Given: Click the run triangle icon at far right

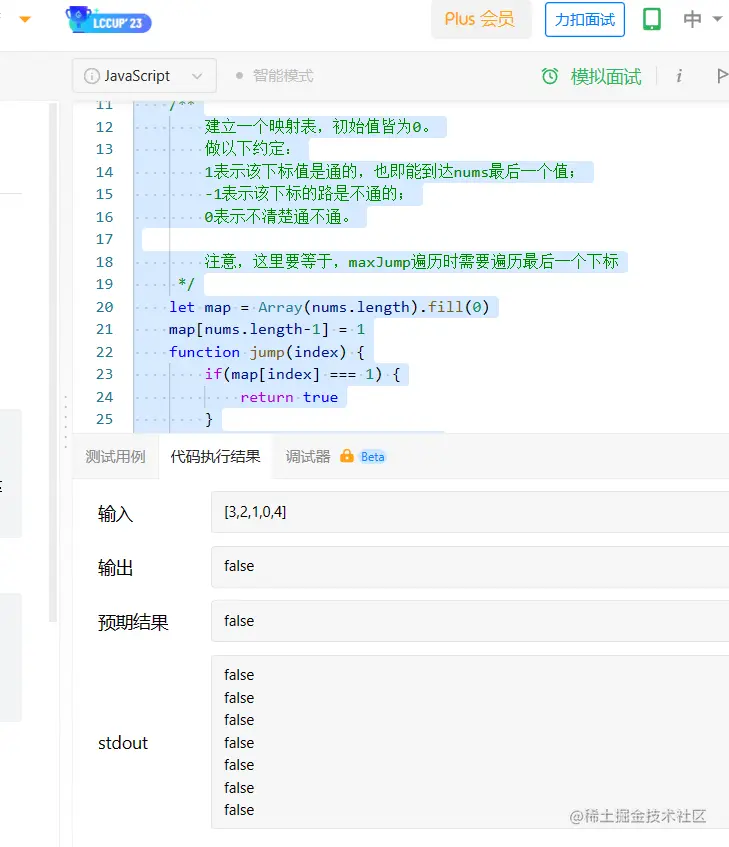Looking at the screenshot, I should coord(722,76).
